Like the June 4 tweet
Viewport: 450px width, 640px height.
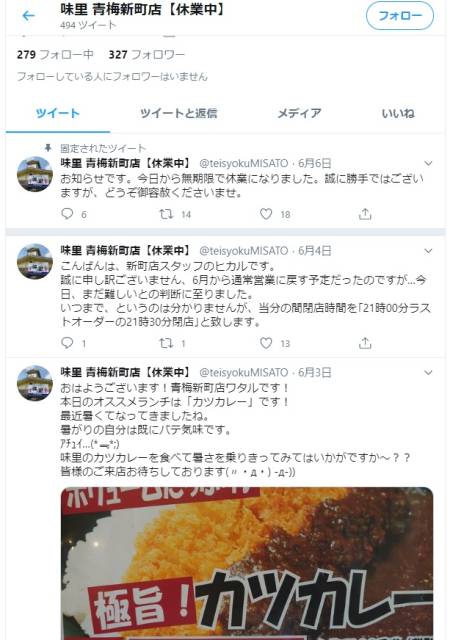click(x=266, y=343)
